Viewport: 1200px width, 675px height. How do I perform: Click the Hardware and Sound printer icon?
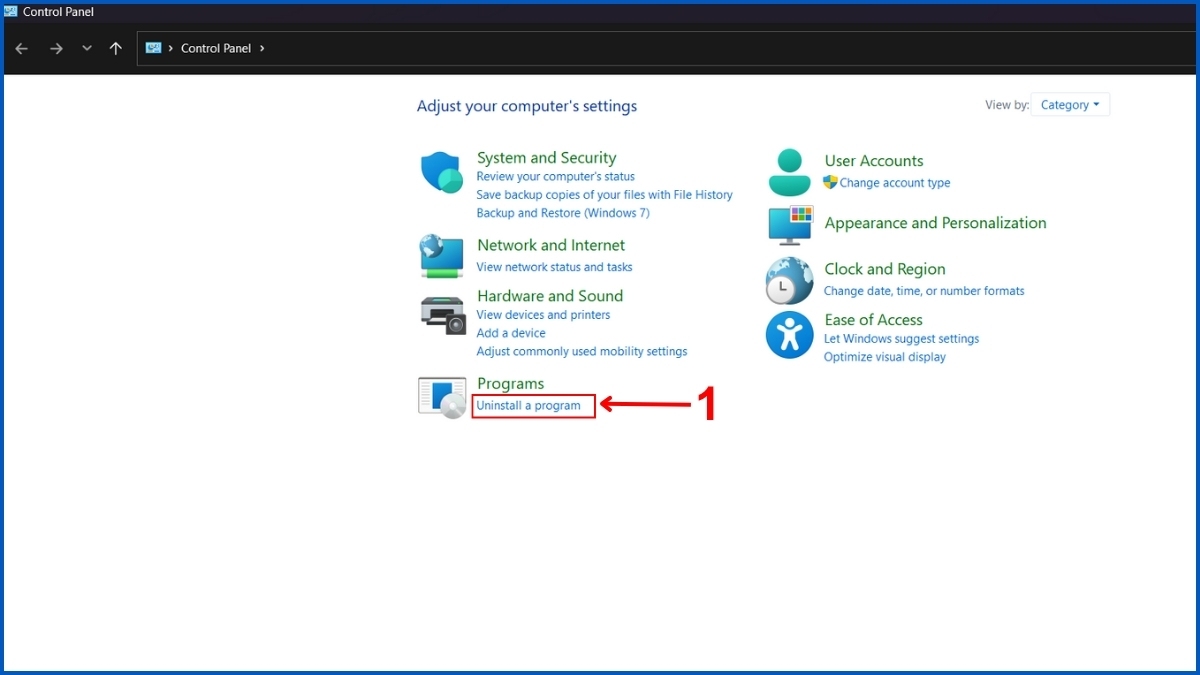click(443, 315)
